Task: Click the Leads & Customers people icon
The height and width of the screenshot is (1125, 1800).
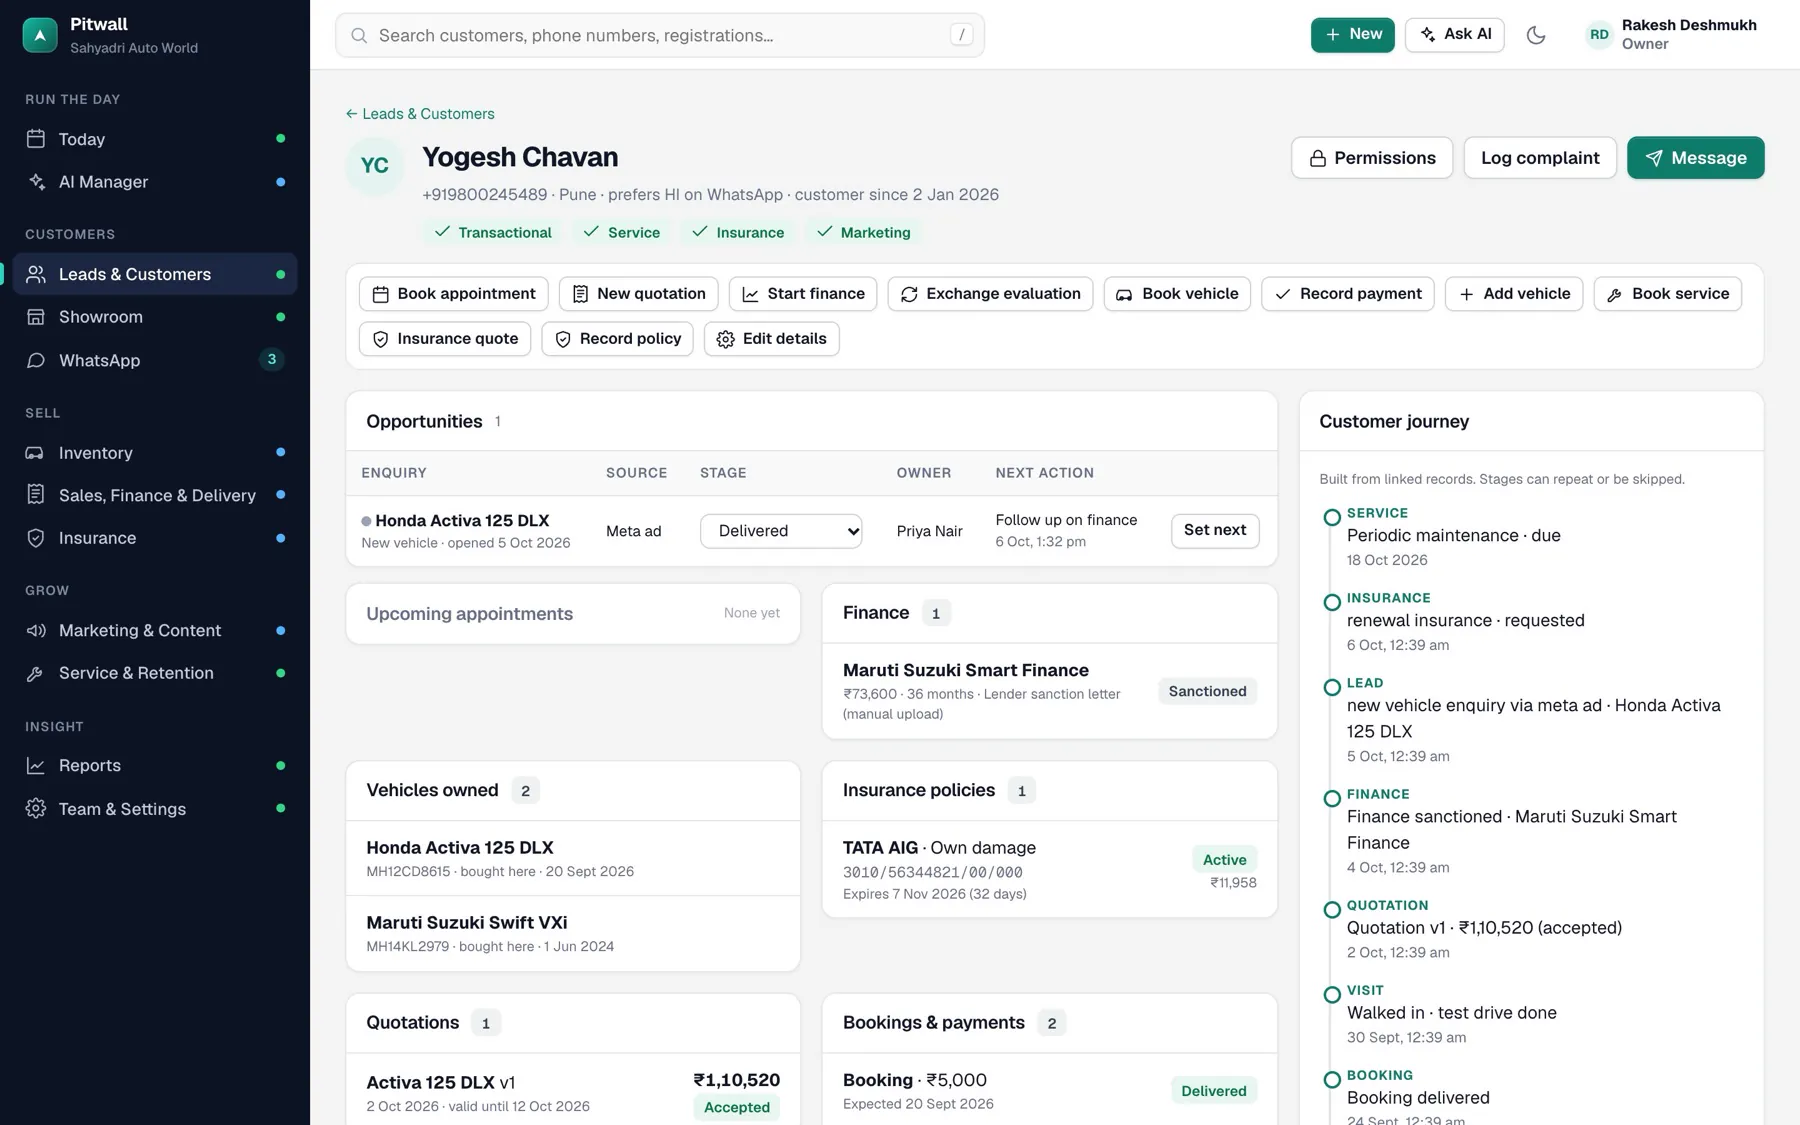Action: [36, 275]
